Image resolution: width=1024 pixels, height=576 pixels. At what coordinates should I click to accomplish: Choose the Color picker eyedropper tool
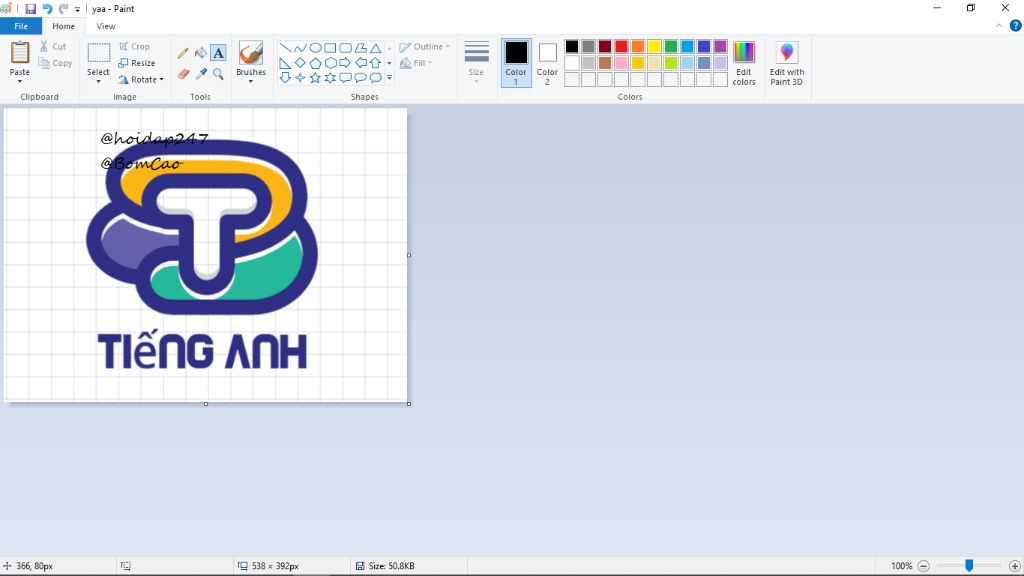tap(199, 74)
